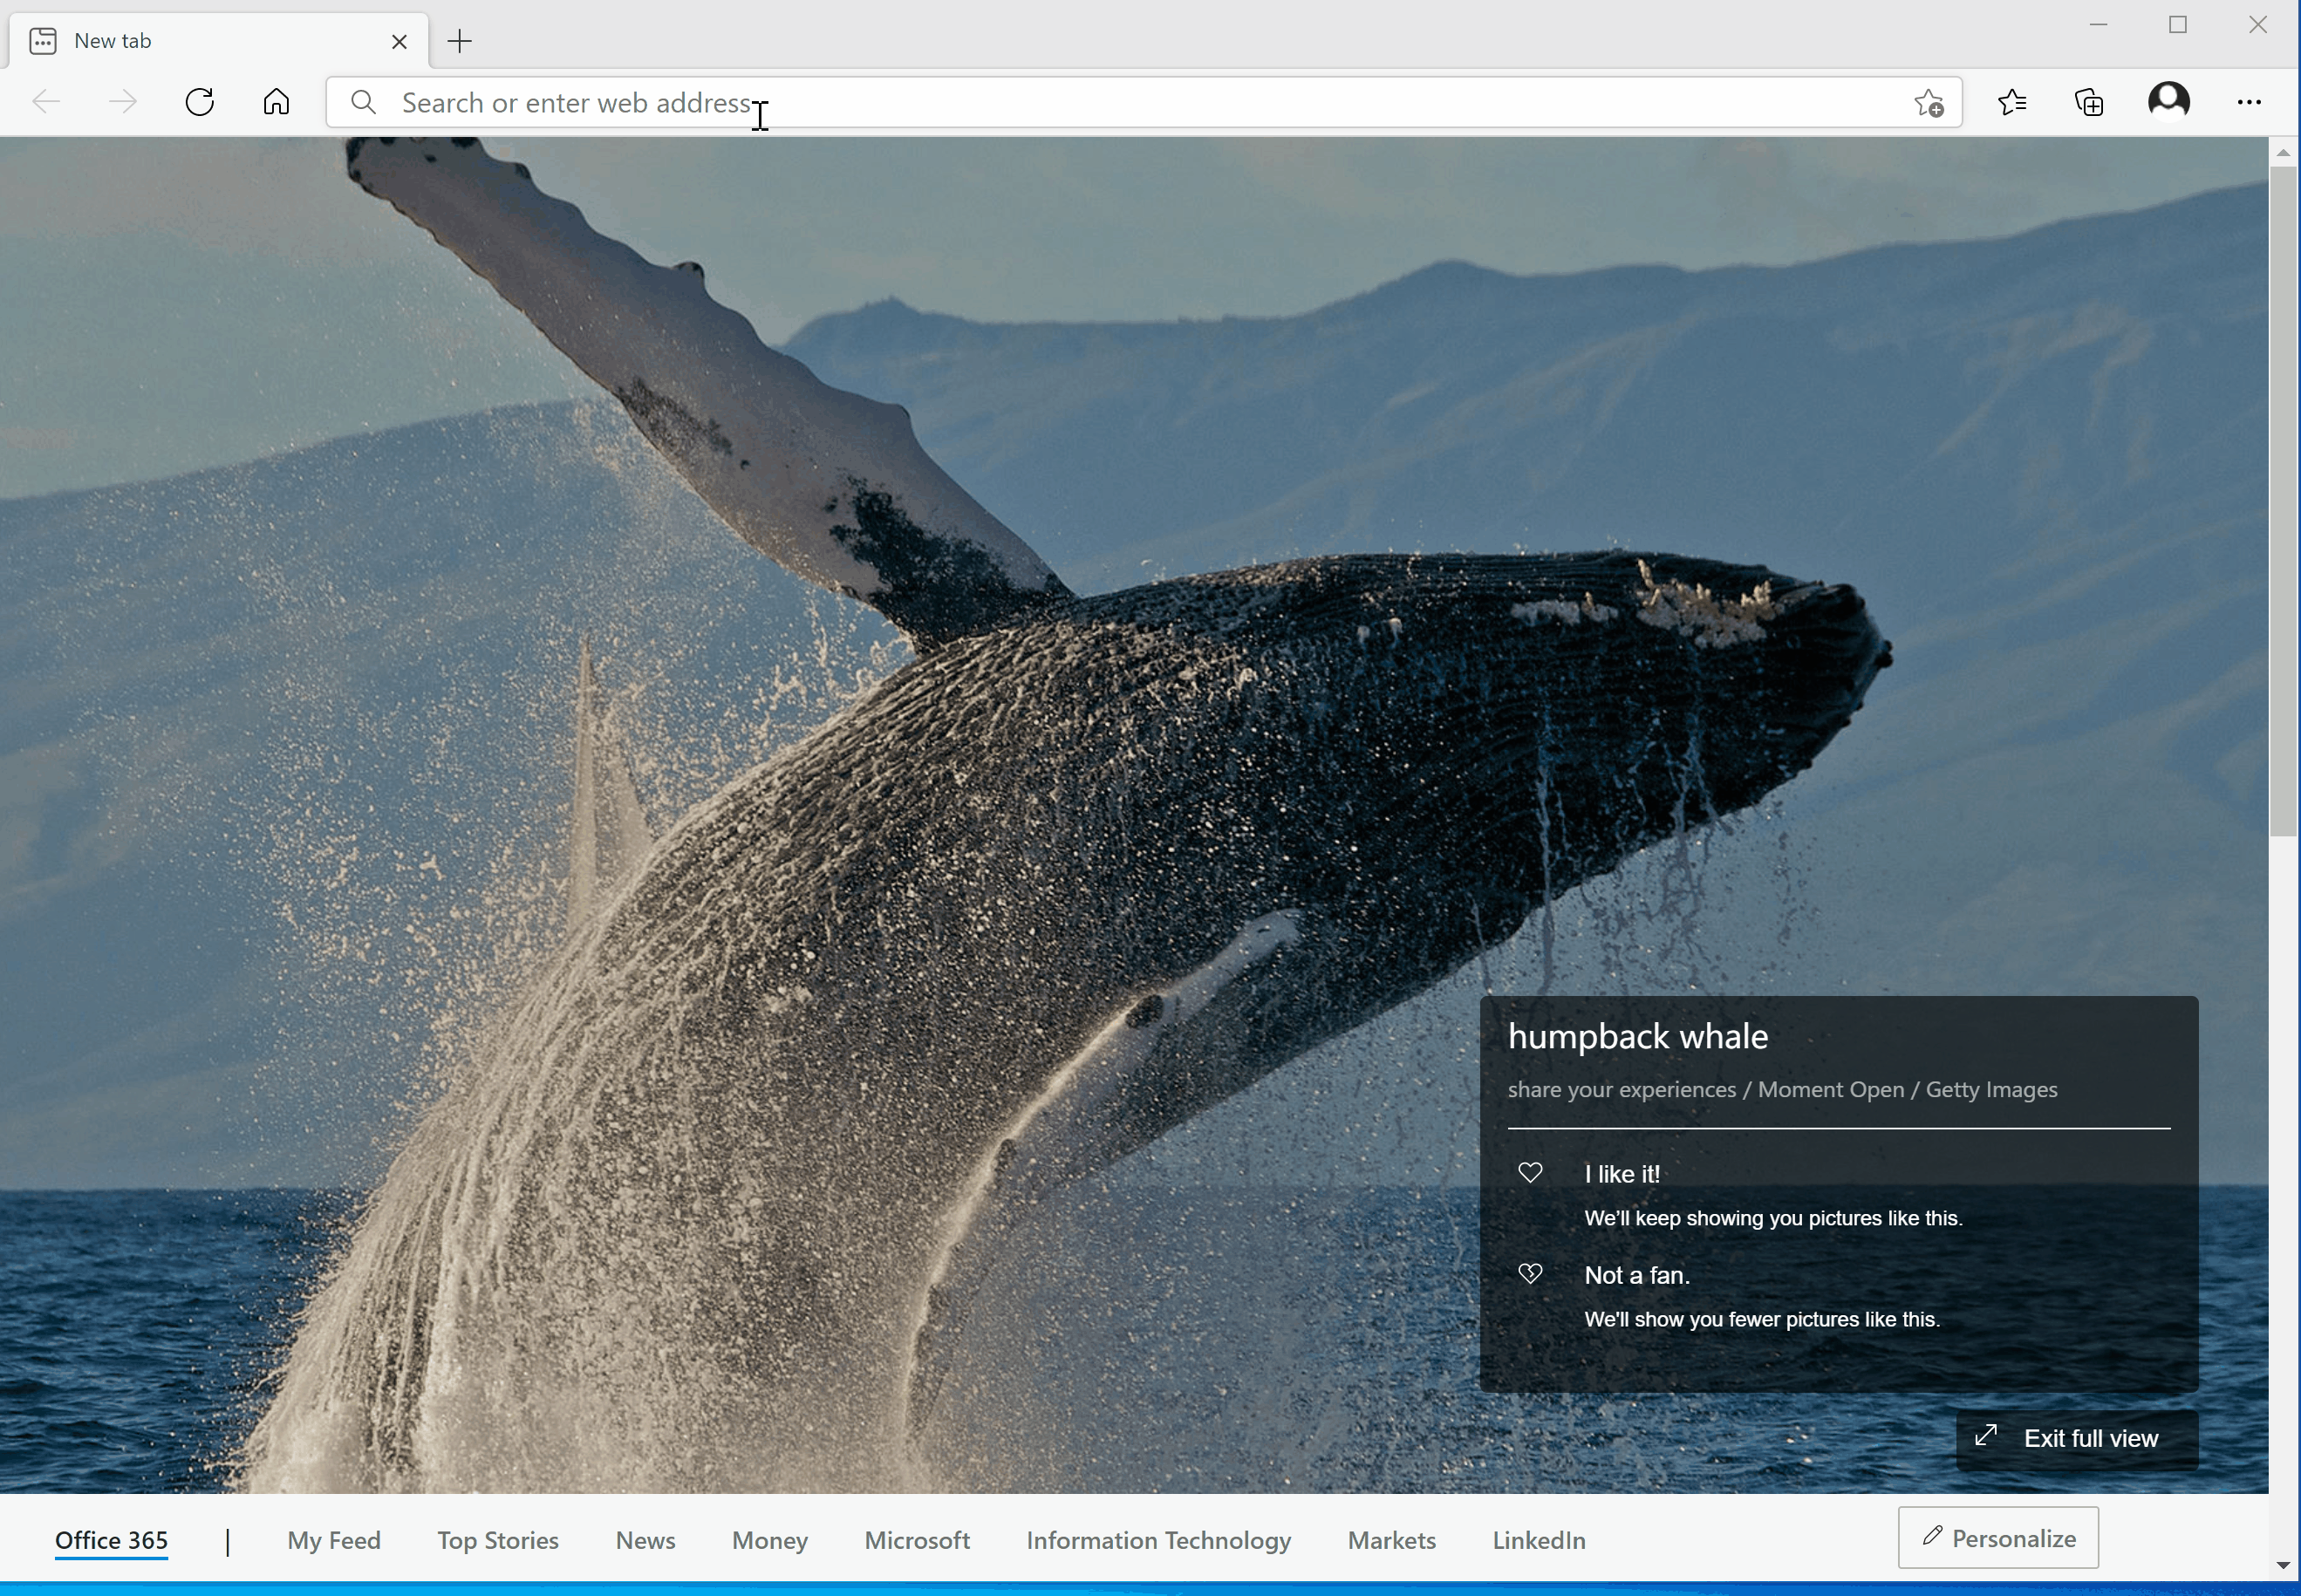
Task: Open the Favorites list
Action: (x=2012, y=102)
